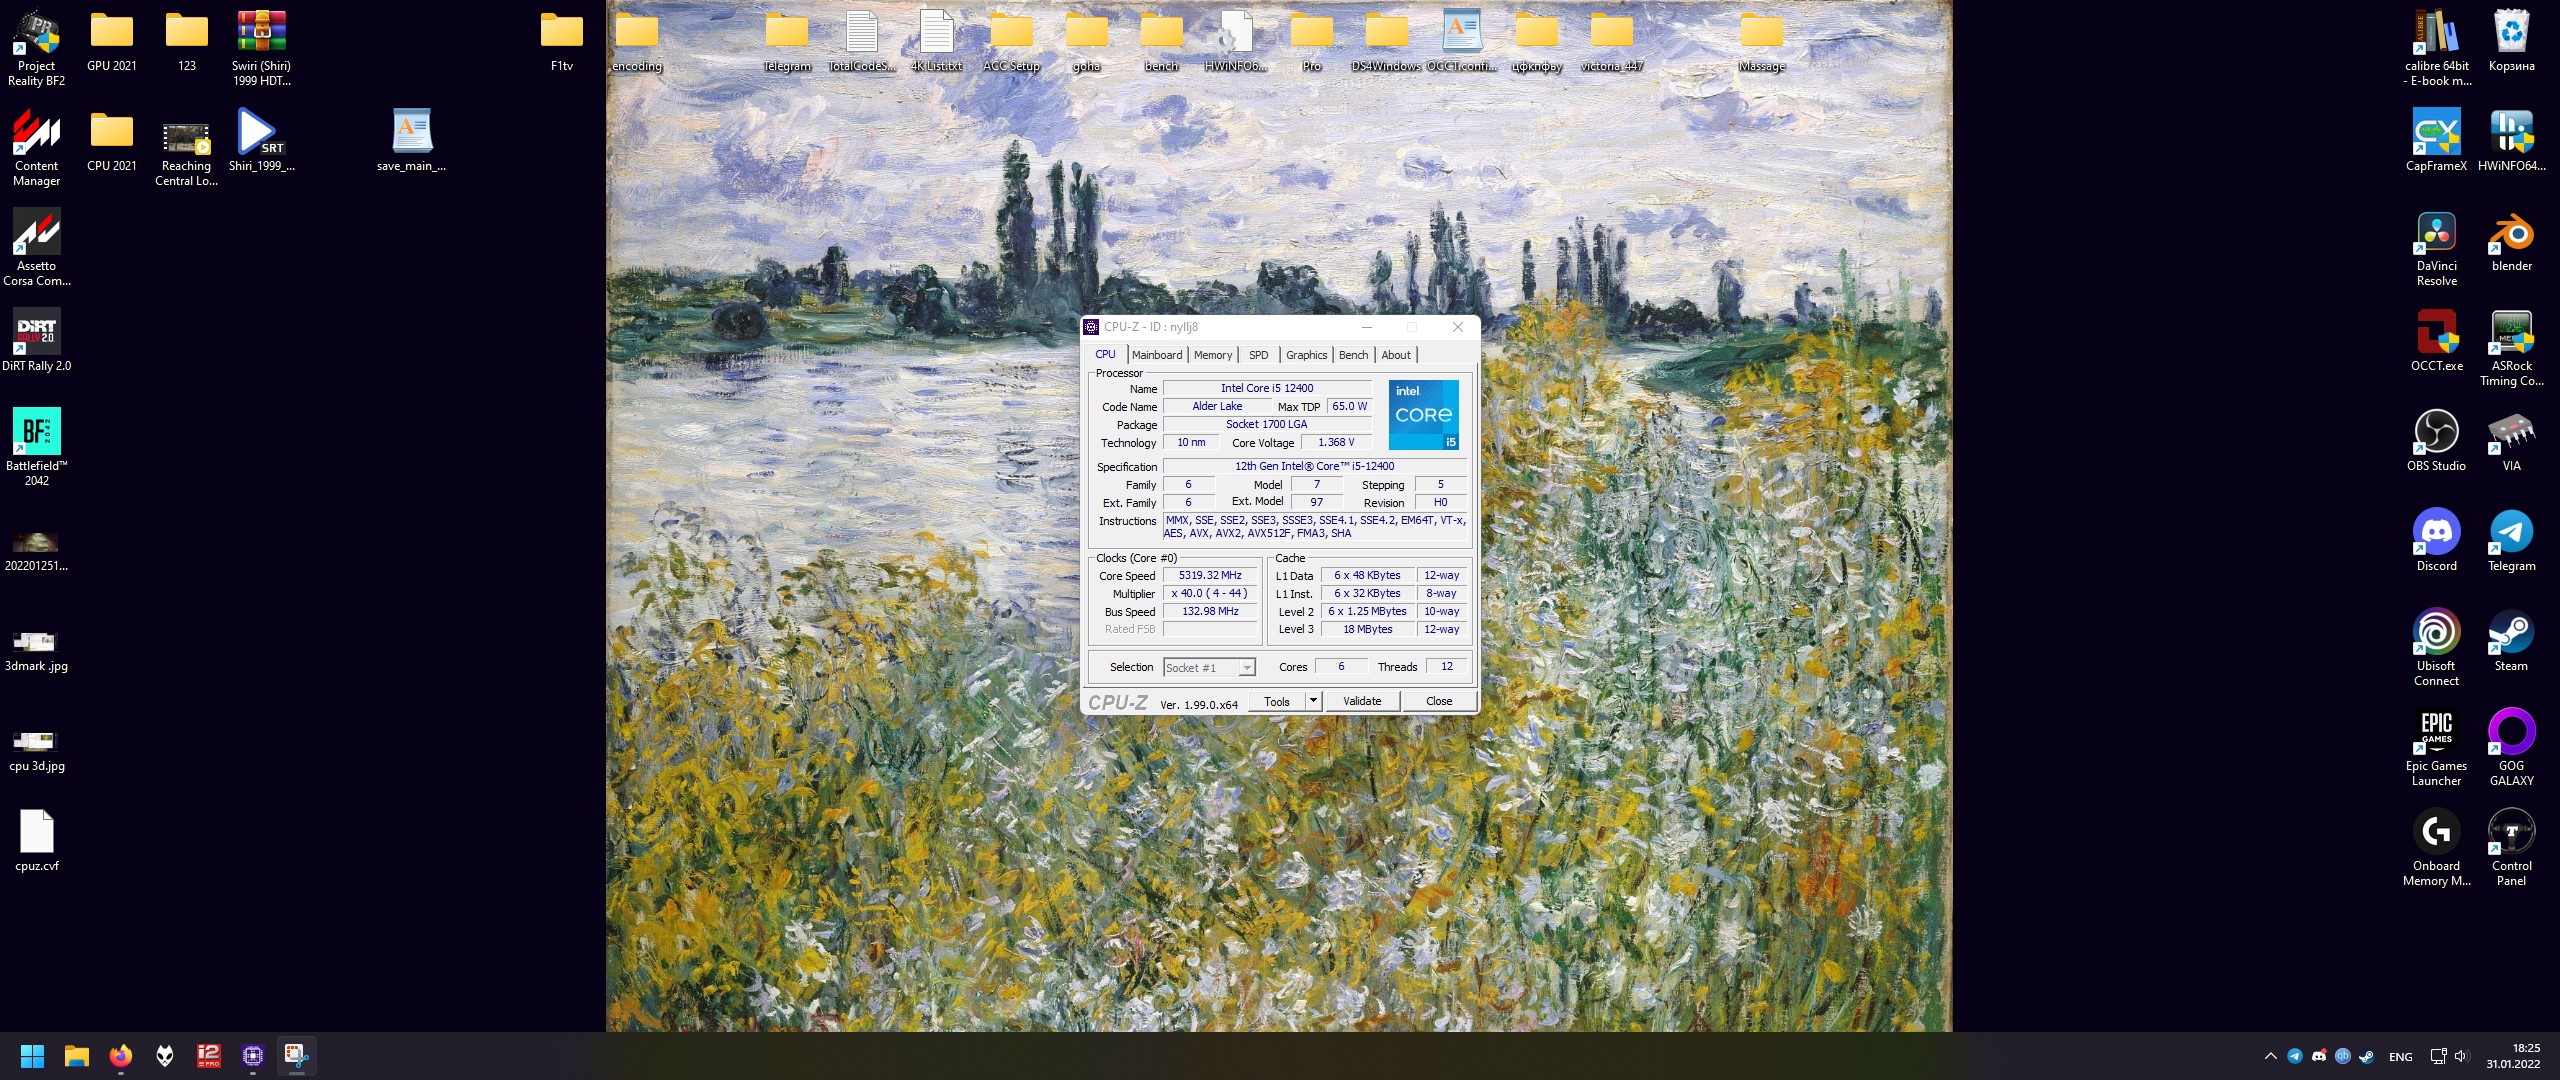Open the volume control in tray
The width and height of the screenshot is (2560, 1080).
pos(2462,1056)
